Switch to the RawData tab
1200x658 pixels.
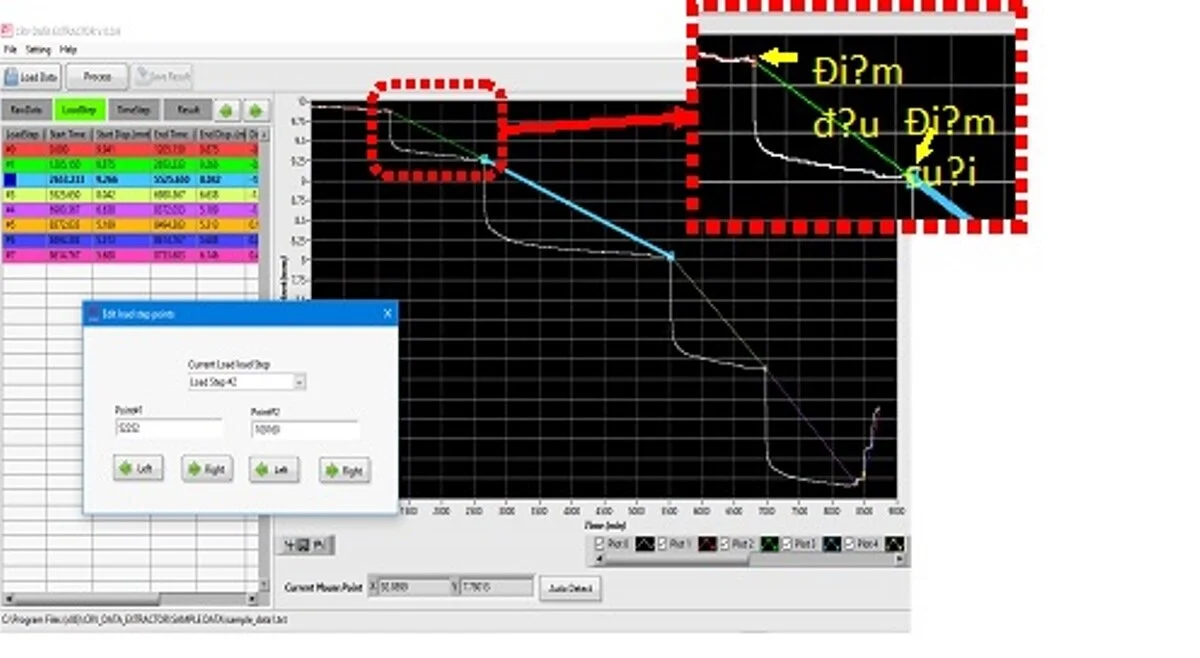[x=27, y=109]
